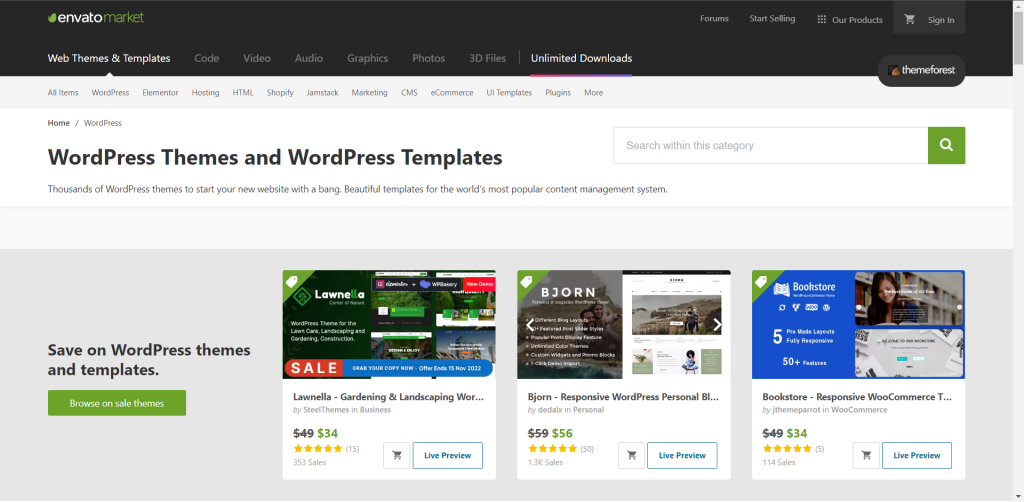1024x502 pixels.
Task: Add Lawnella theme to cart
Action: (396, 456)
